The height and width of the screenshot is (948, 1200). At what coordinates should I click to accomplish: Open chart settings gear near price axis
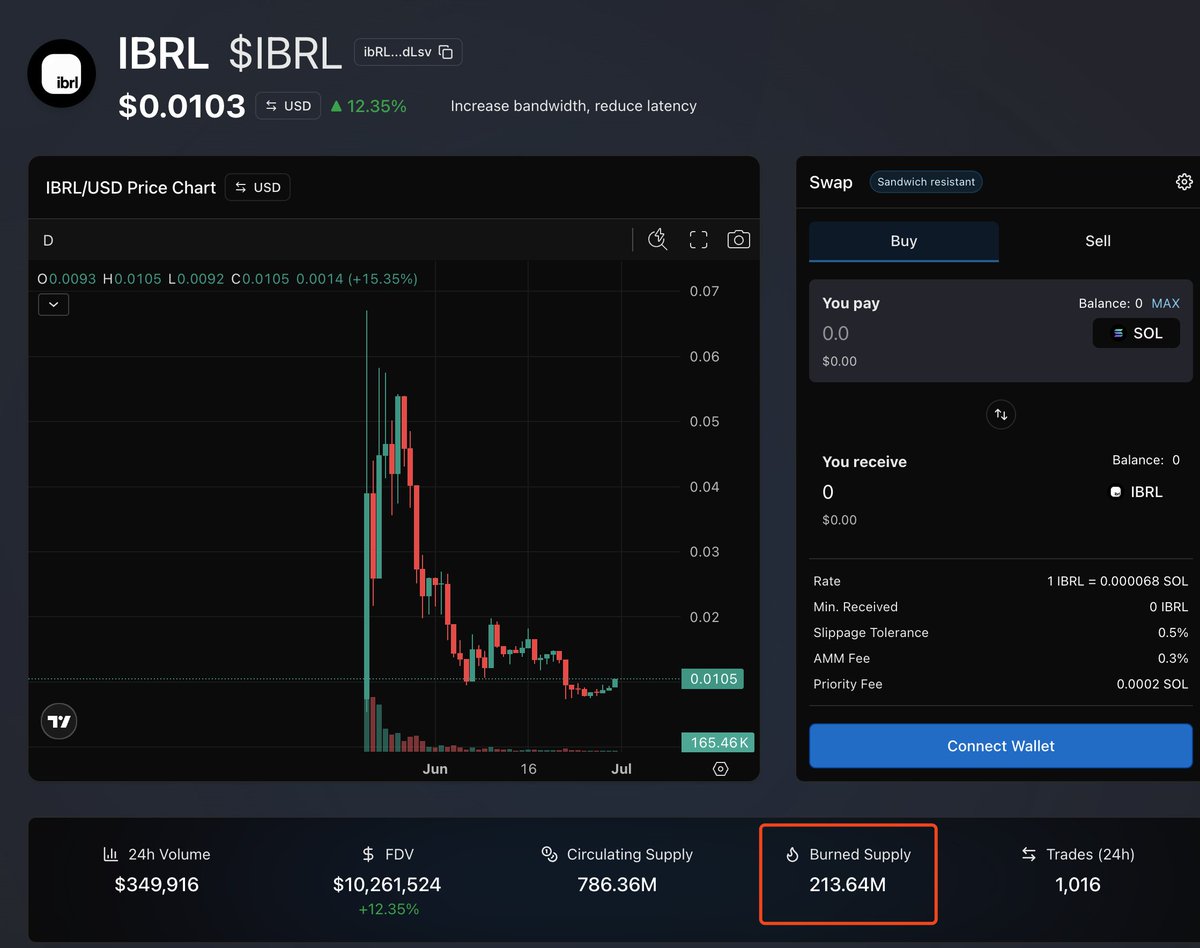point(720,769)
